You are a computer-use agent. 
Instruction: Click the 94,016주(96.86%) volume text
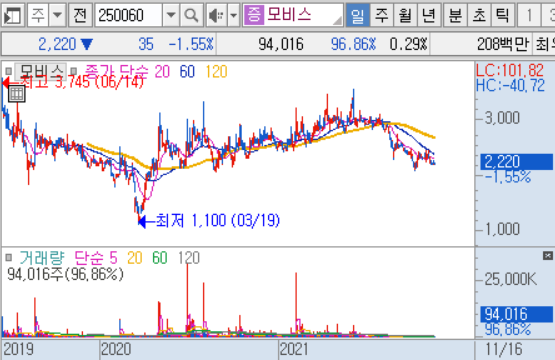click(65, 274)
